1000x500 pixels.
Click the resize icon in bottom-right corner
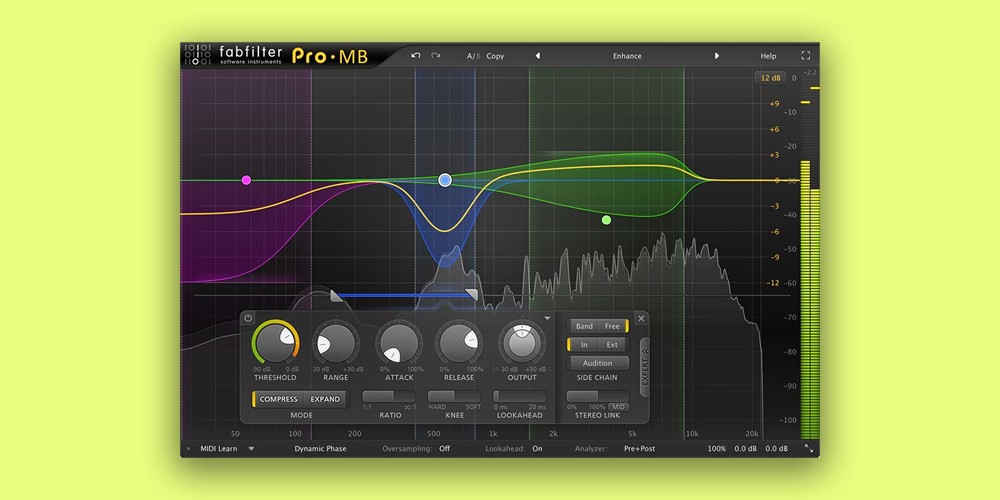pos(808,449)
